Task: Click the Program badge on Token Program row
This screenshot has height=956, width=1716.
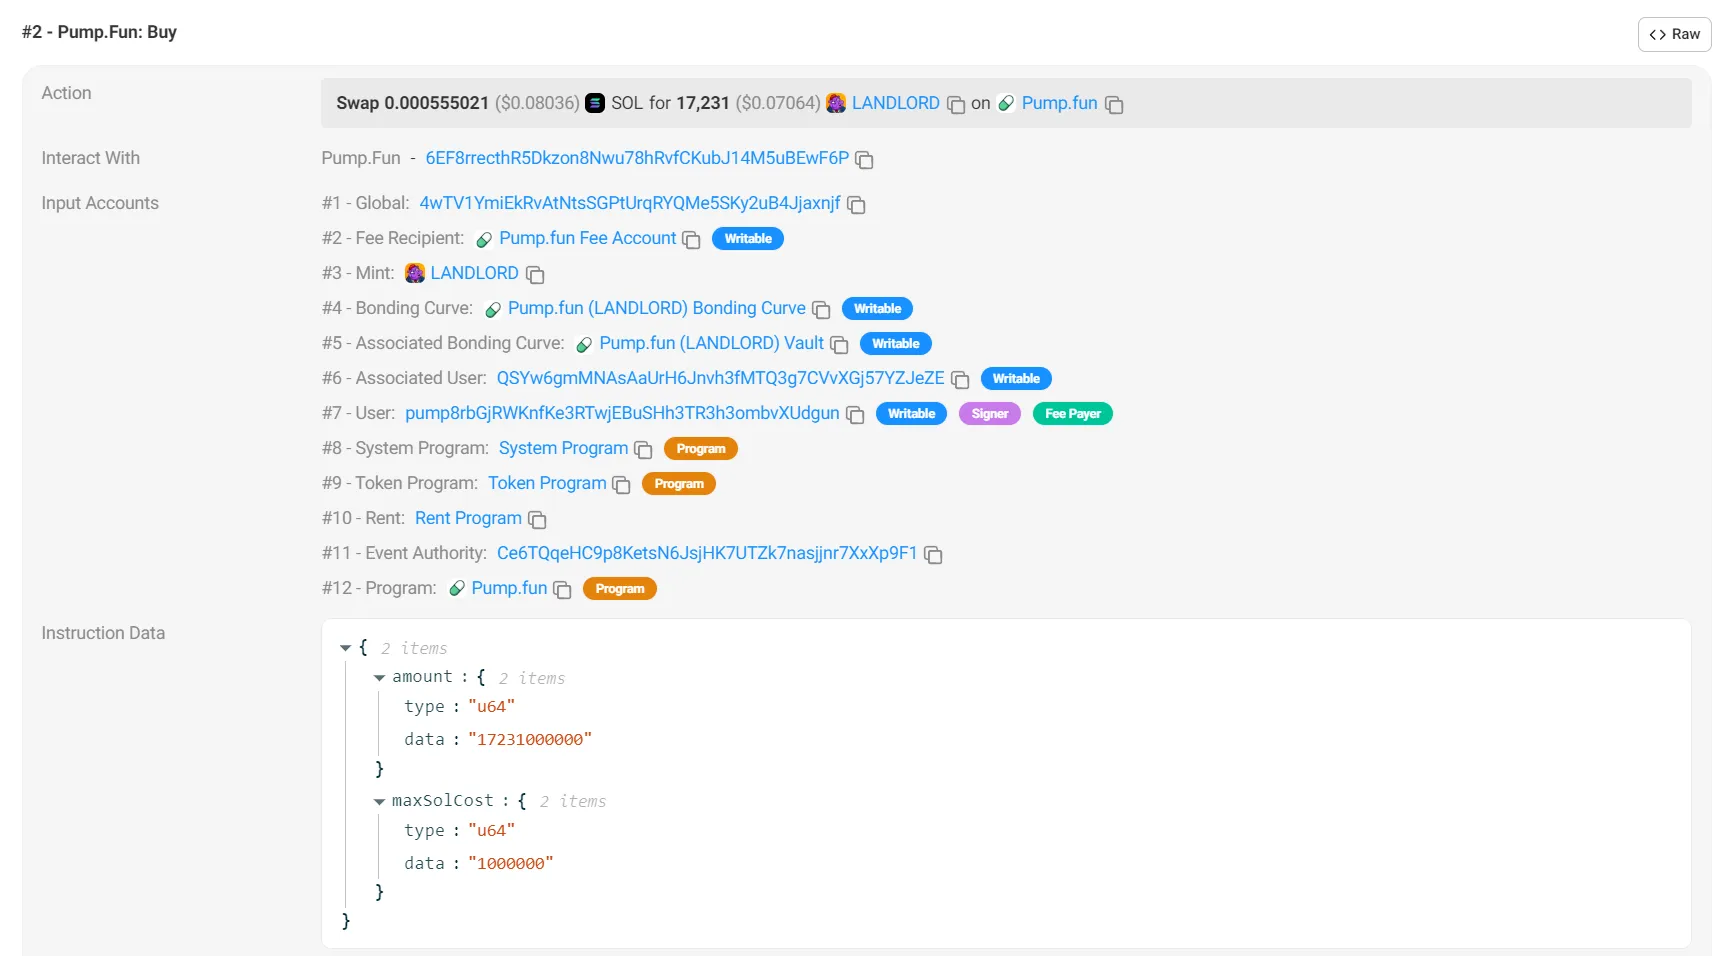Action: (x=679, y=484)
